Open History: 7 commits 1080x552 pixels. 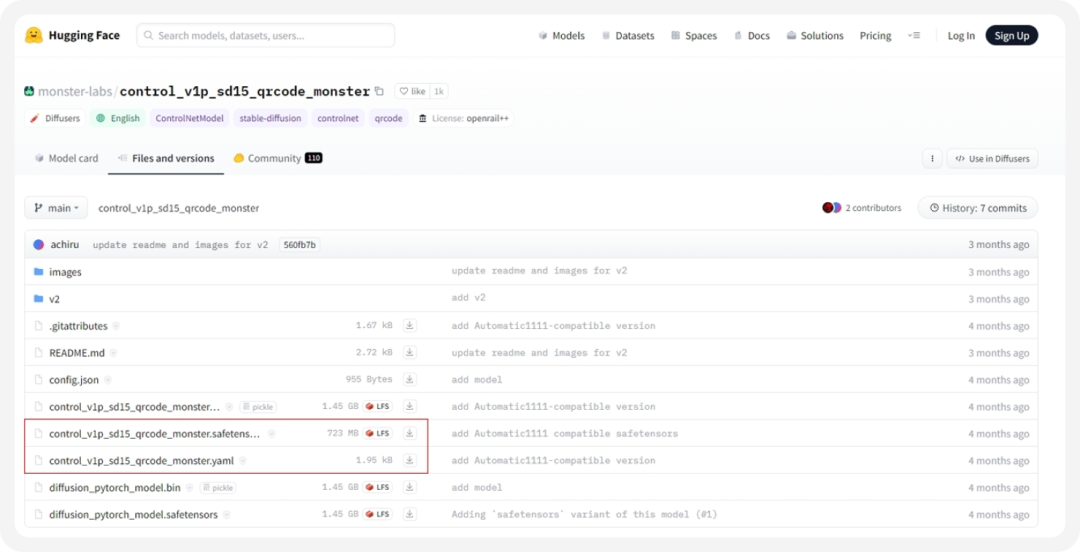click(977, 207)
